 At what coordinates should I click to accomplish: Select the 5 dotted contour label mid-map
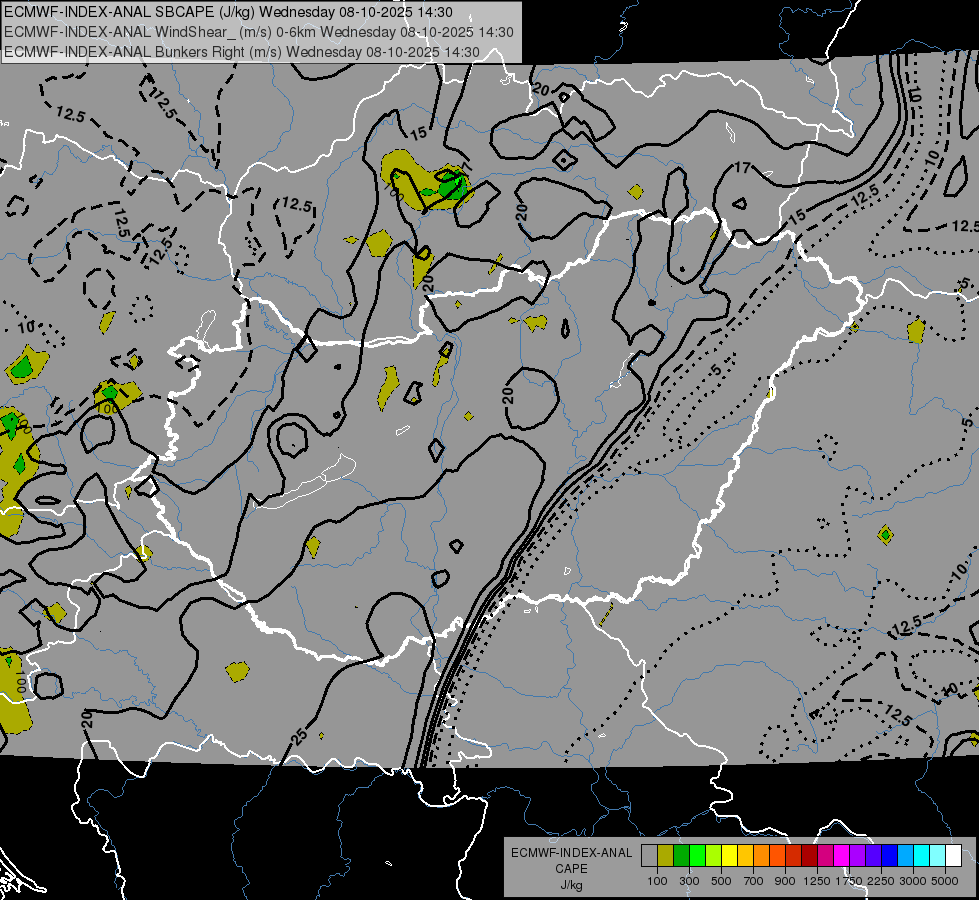(716, 370)
